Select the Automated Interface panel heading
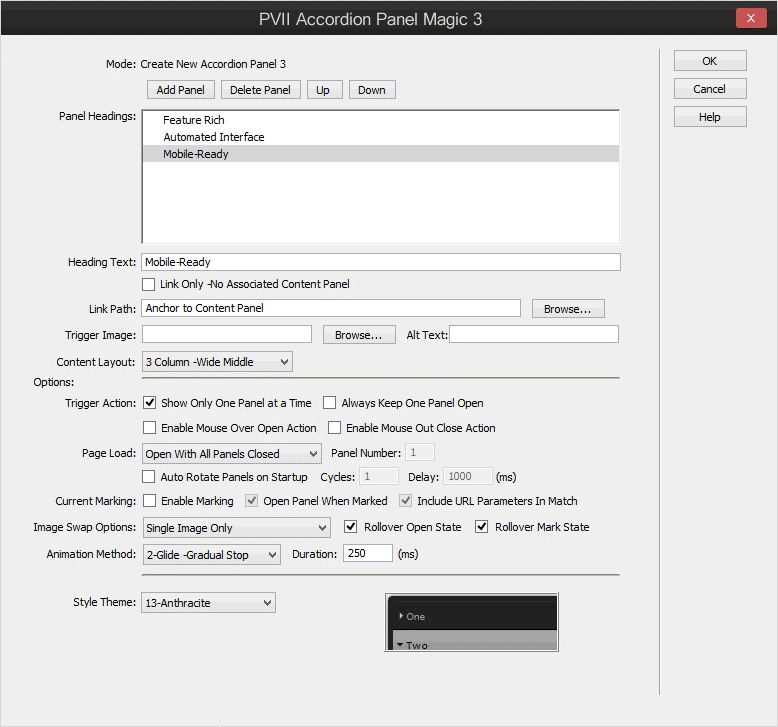Screen dimensions: 778x727 click(381, 137)
